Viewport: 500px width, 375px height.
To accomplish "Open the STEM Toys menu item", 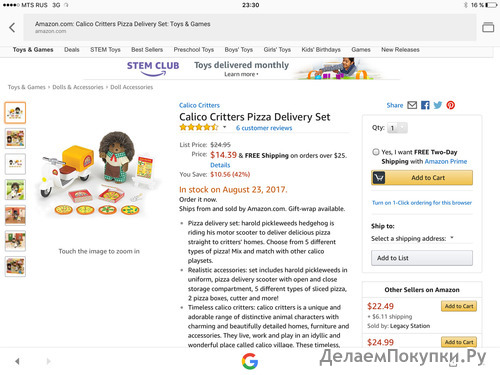I will 105,50.
